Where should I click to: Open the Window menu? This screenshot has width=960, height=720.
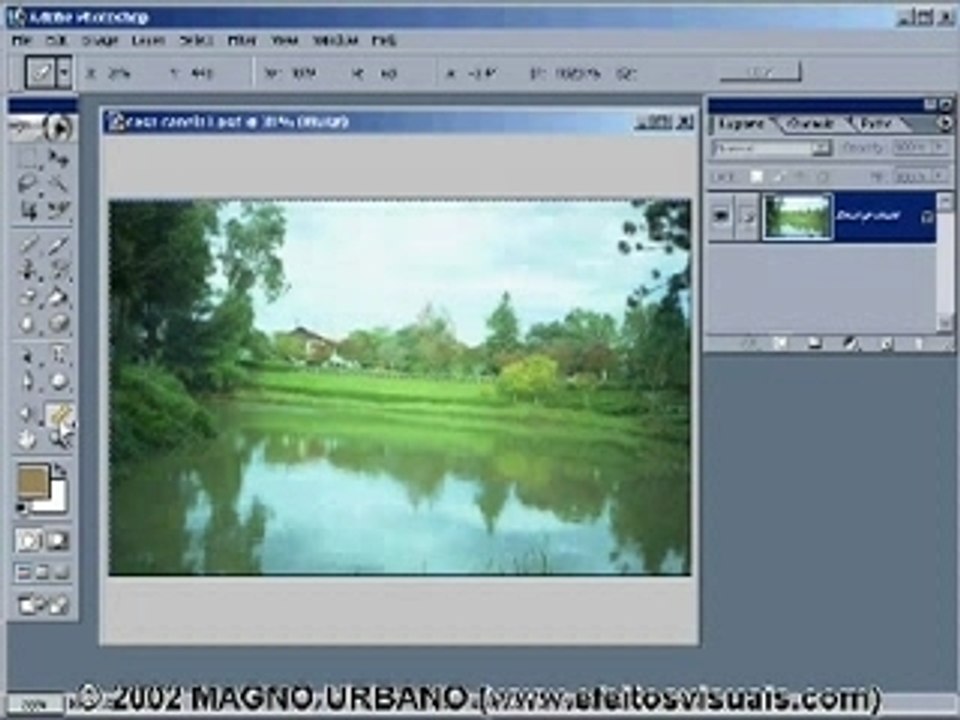click(335, 40)
